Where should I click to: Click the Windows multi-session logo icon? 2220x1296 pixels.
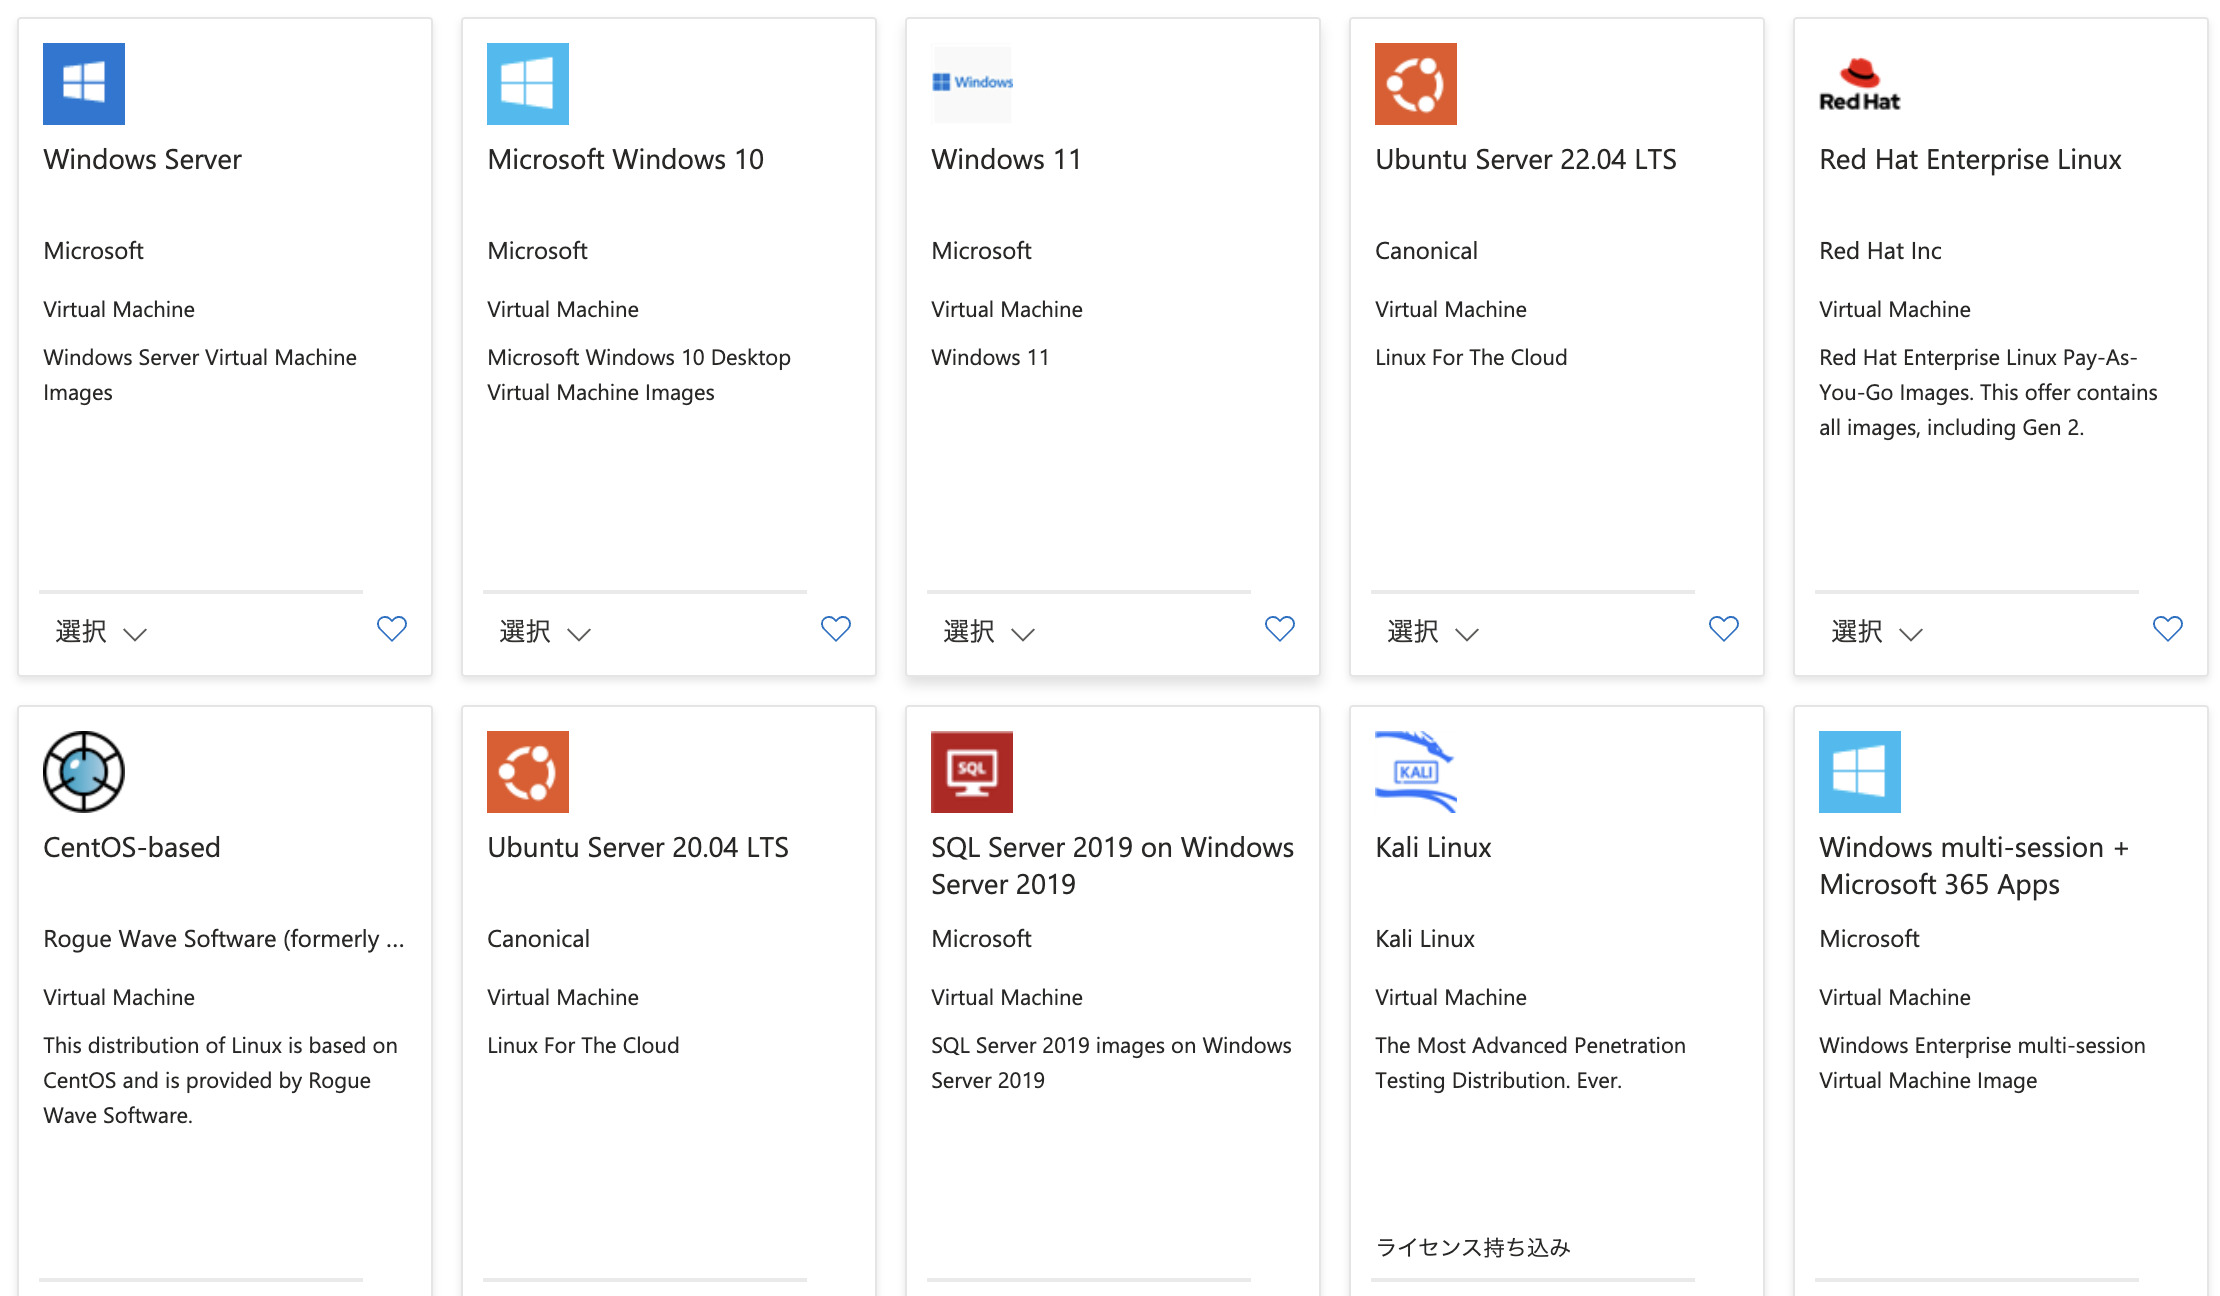click(1860, 772)
